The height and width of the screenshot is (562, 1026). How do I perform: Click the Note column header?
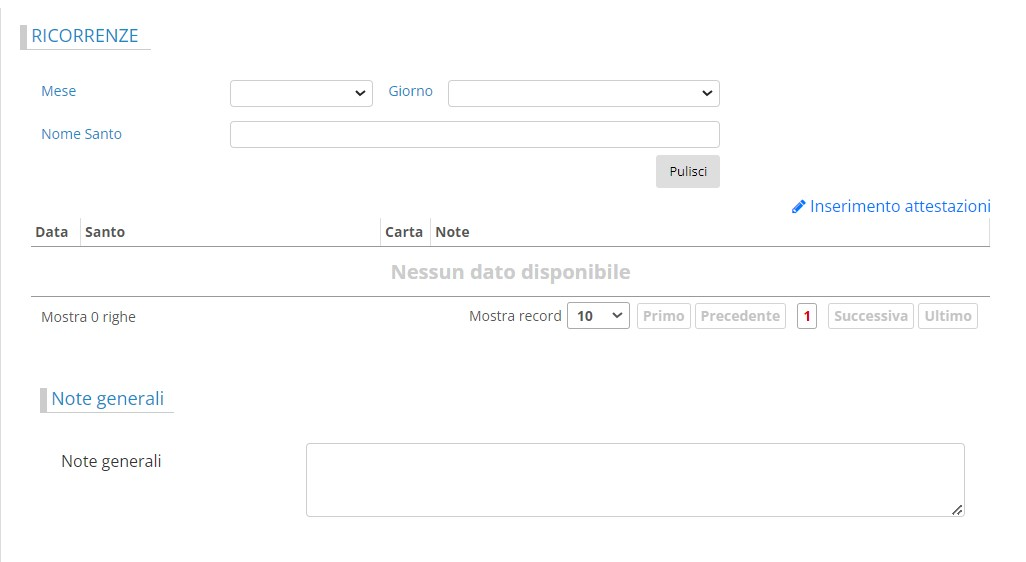coord(452,232)
